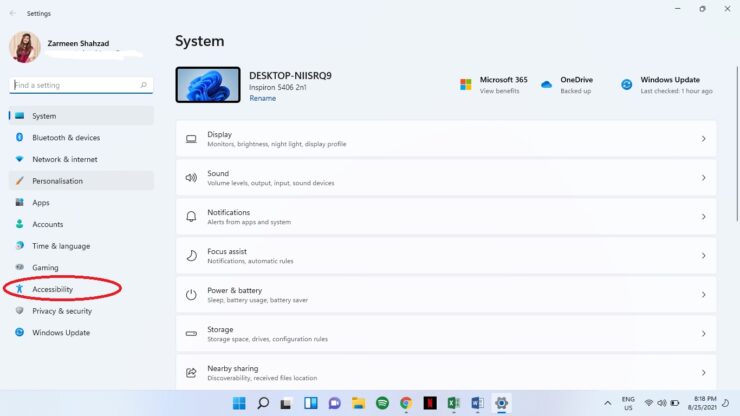Screen dimensions: 740x416
Task: Open Netflix from the taskbar
Action: (430, 403)
